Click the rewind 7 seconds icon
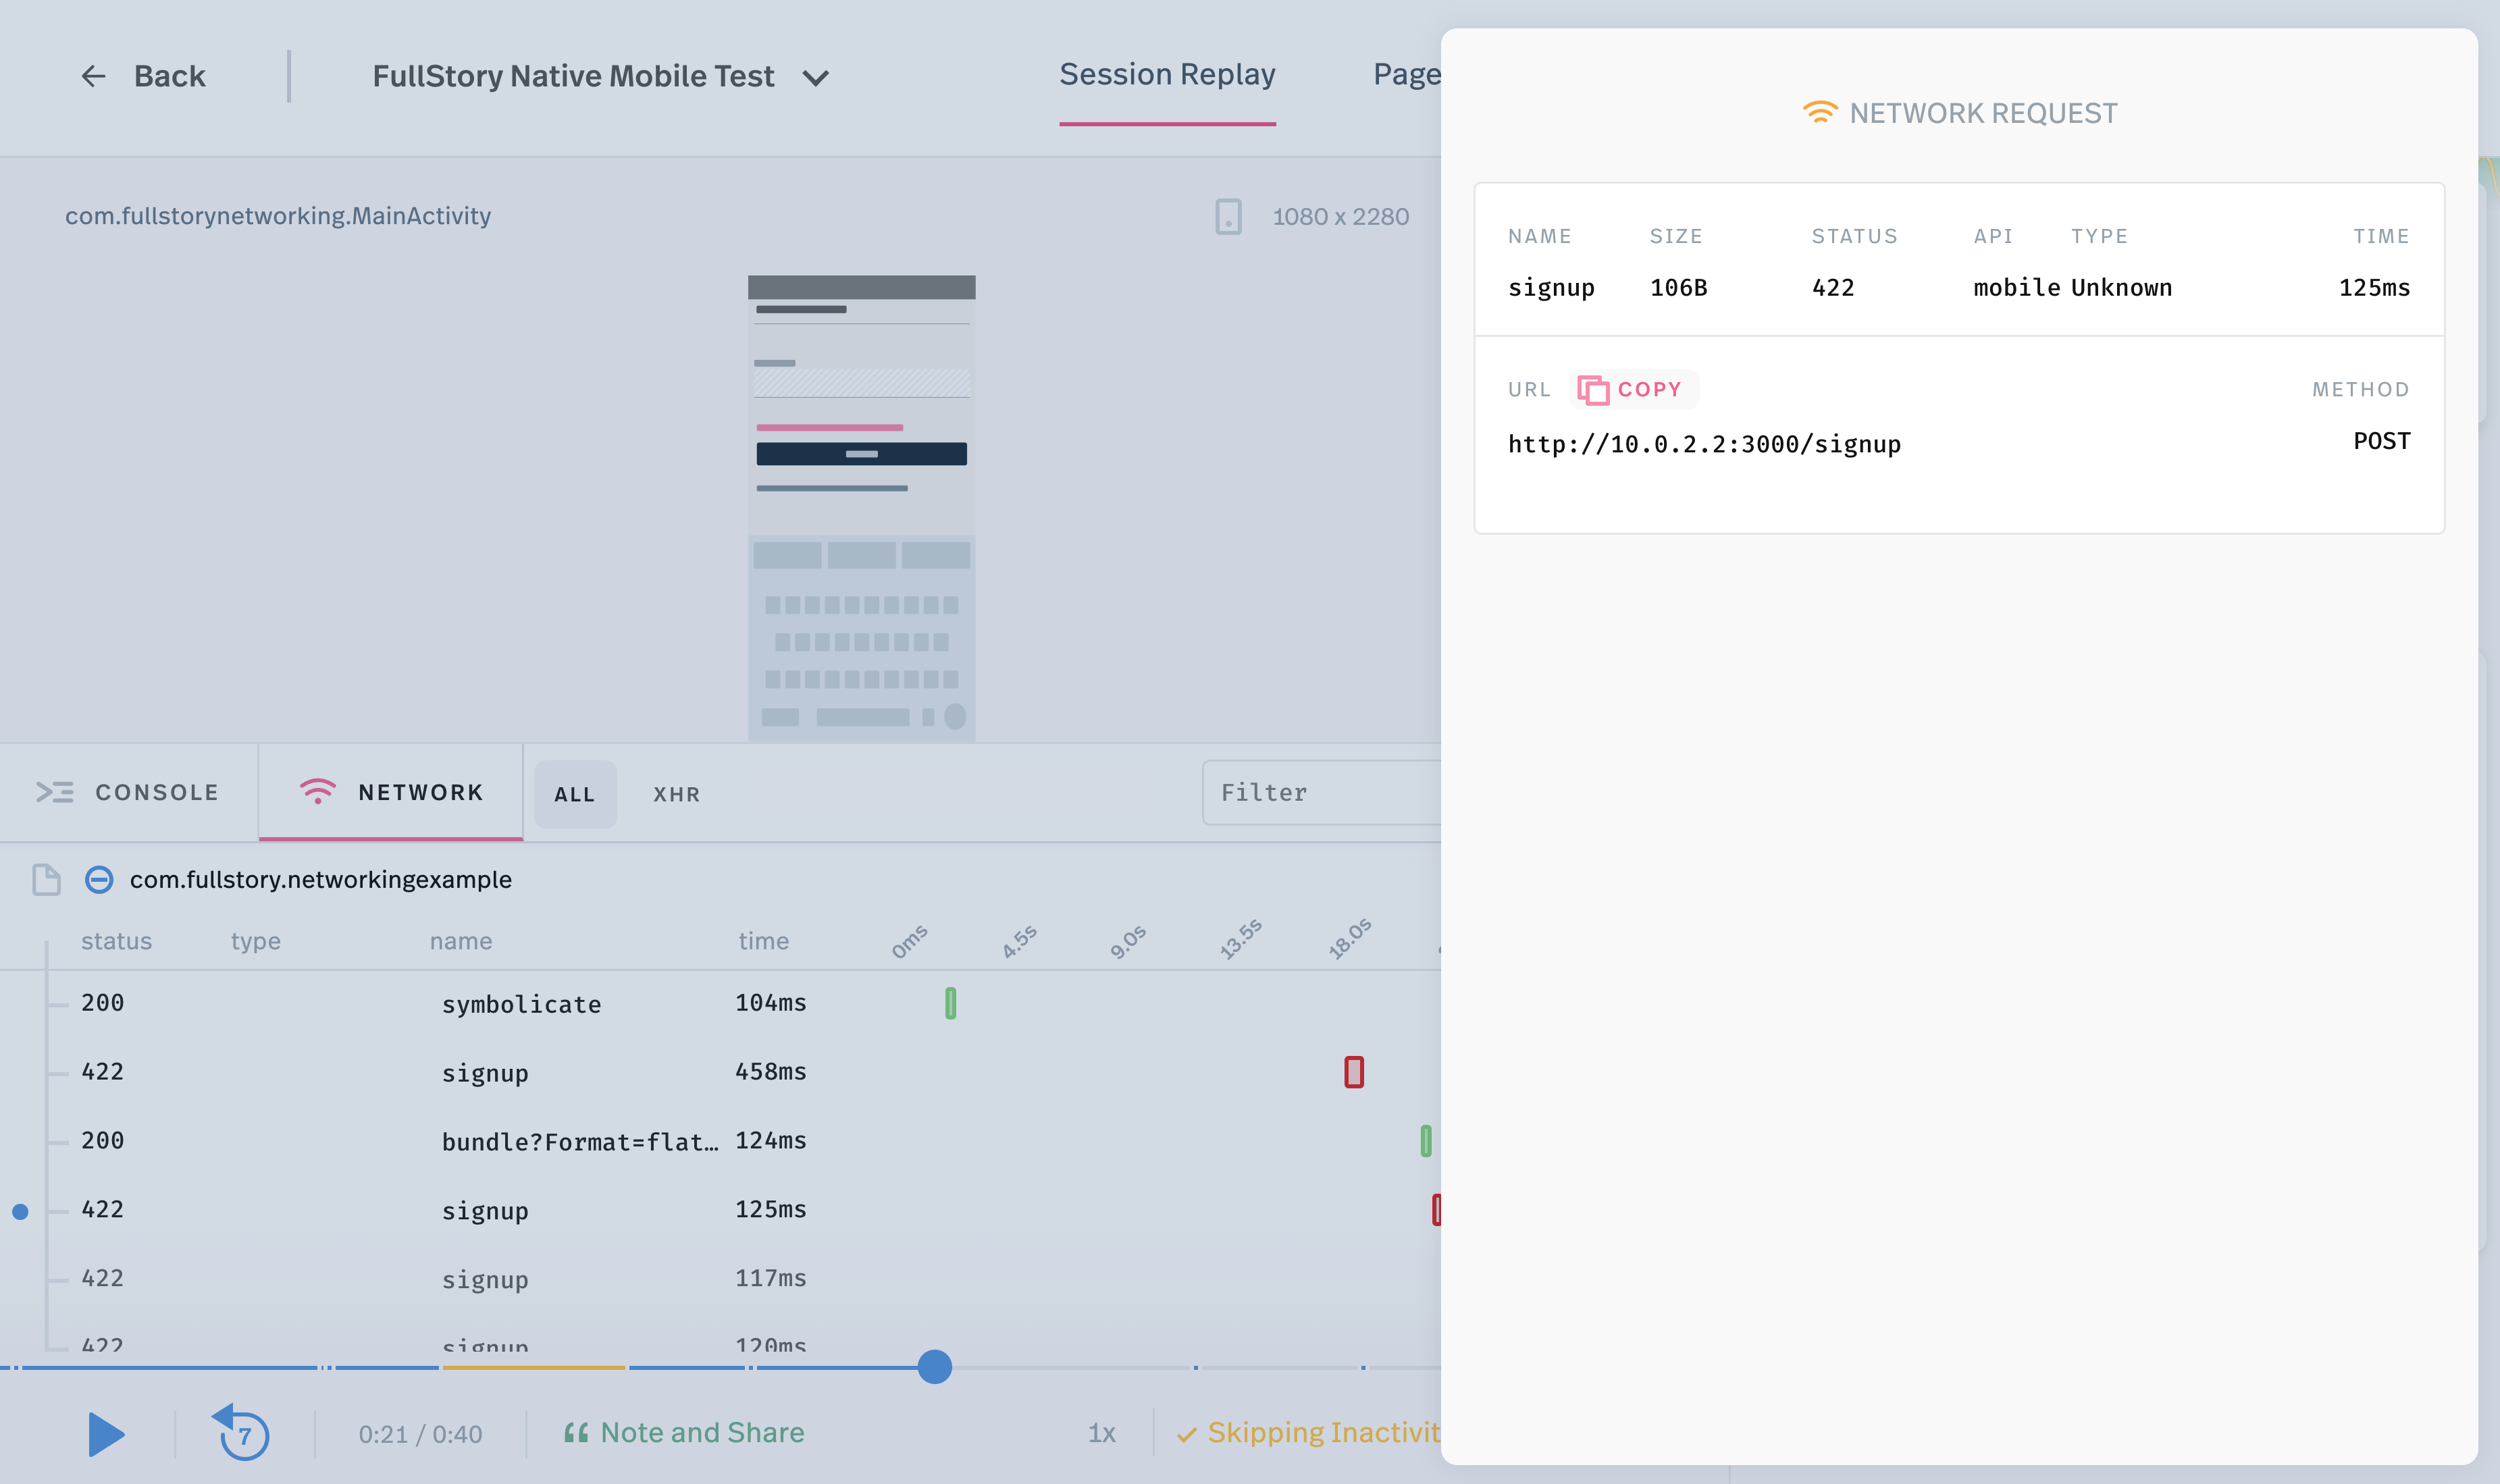Screen dimensions: 2500x1484 point(241,1433)
